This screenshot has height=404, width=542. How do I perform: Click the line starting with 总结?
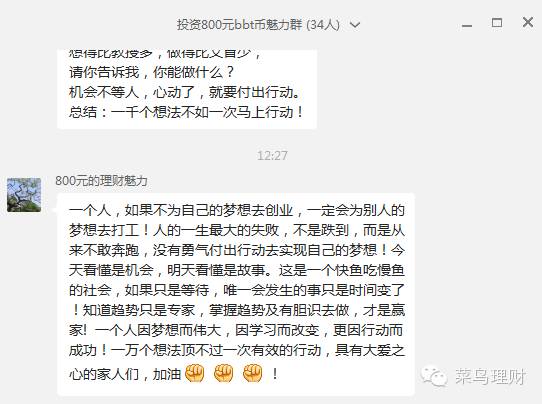tap(186, 112)
